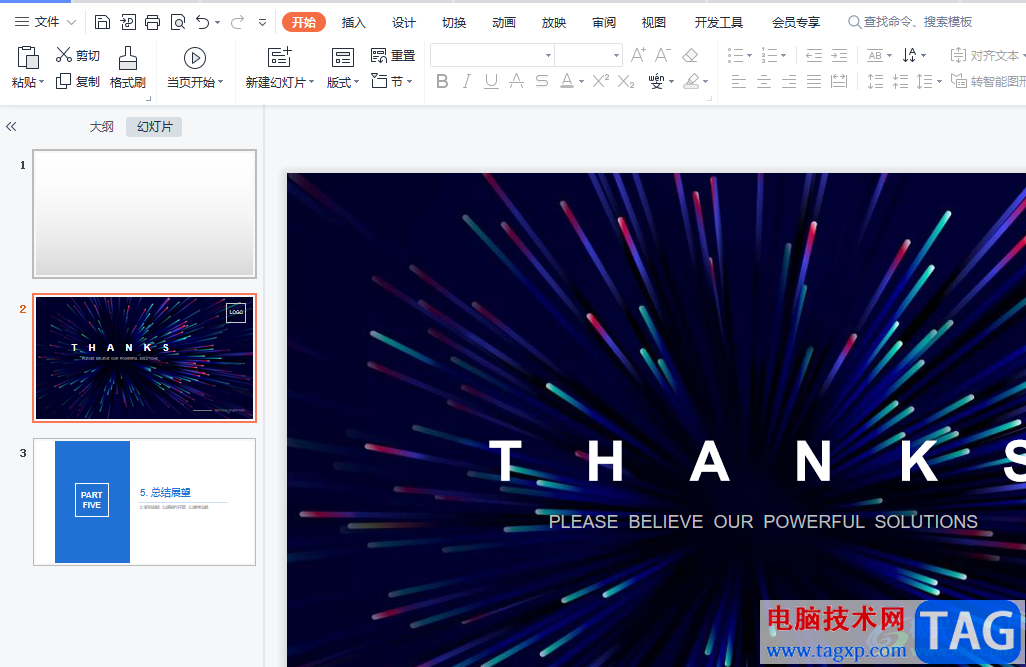Increase indent level icon
This screenshot has height=667, width=1026.
[839, 56]
